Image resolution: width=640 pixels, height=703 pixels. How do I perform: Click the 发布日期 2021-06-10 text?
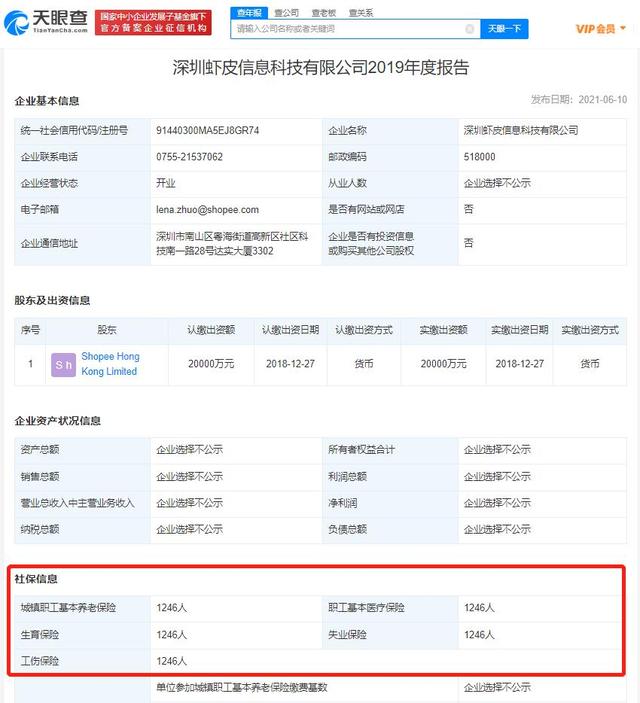click(x=579, y=100)
